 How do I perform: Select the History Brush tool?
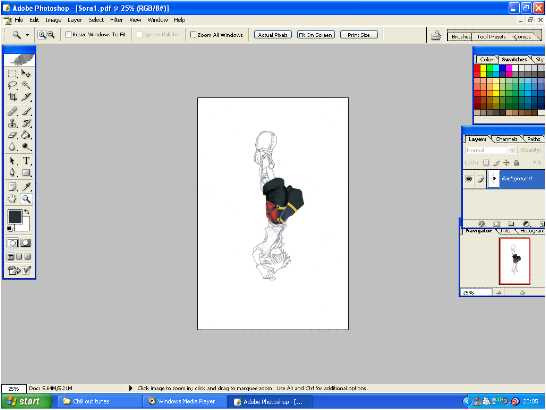point(26,123)
